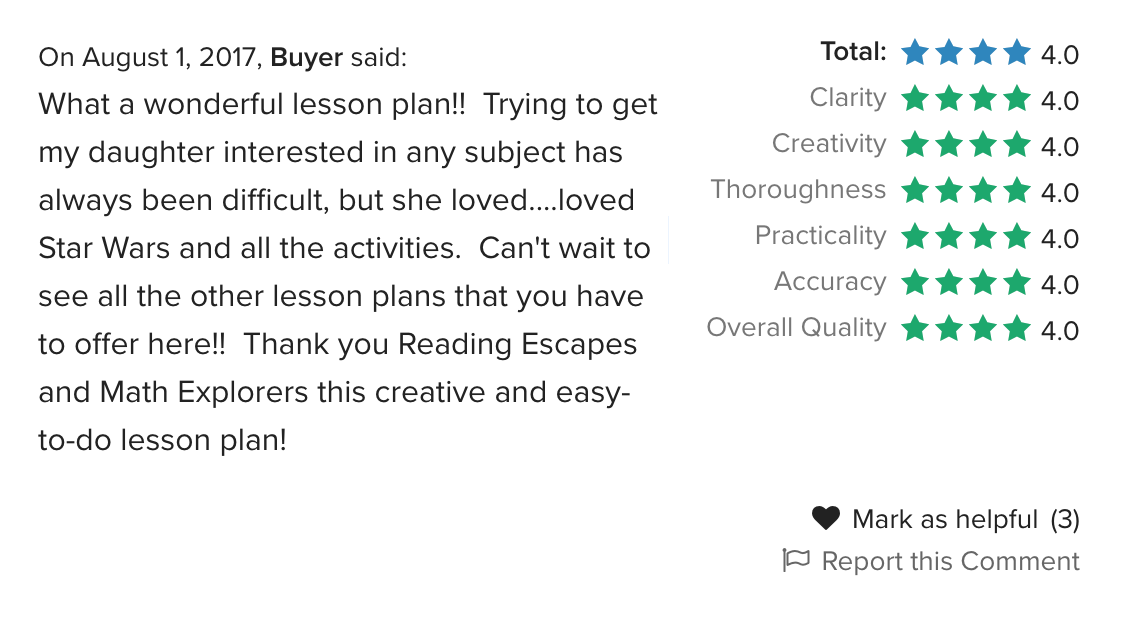Image resolution: width=1124 pixels, height=628 pixels.
Task: Click the 4.0 score beside Creativity
Action: (x=1059, y=147)
